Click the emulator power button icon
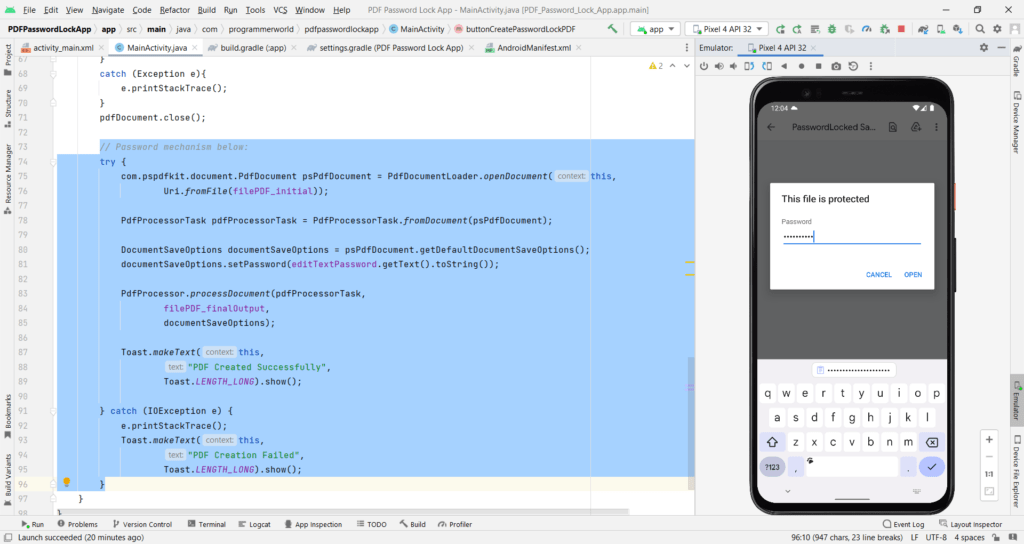This screenshot has height=544, width=1024. [x=703, y=66]
